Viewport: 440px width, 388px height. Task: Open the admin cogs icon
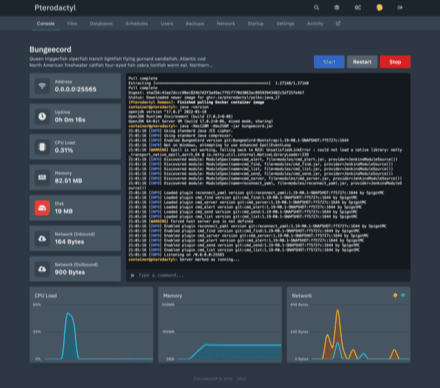coord(358,7)
